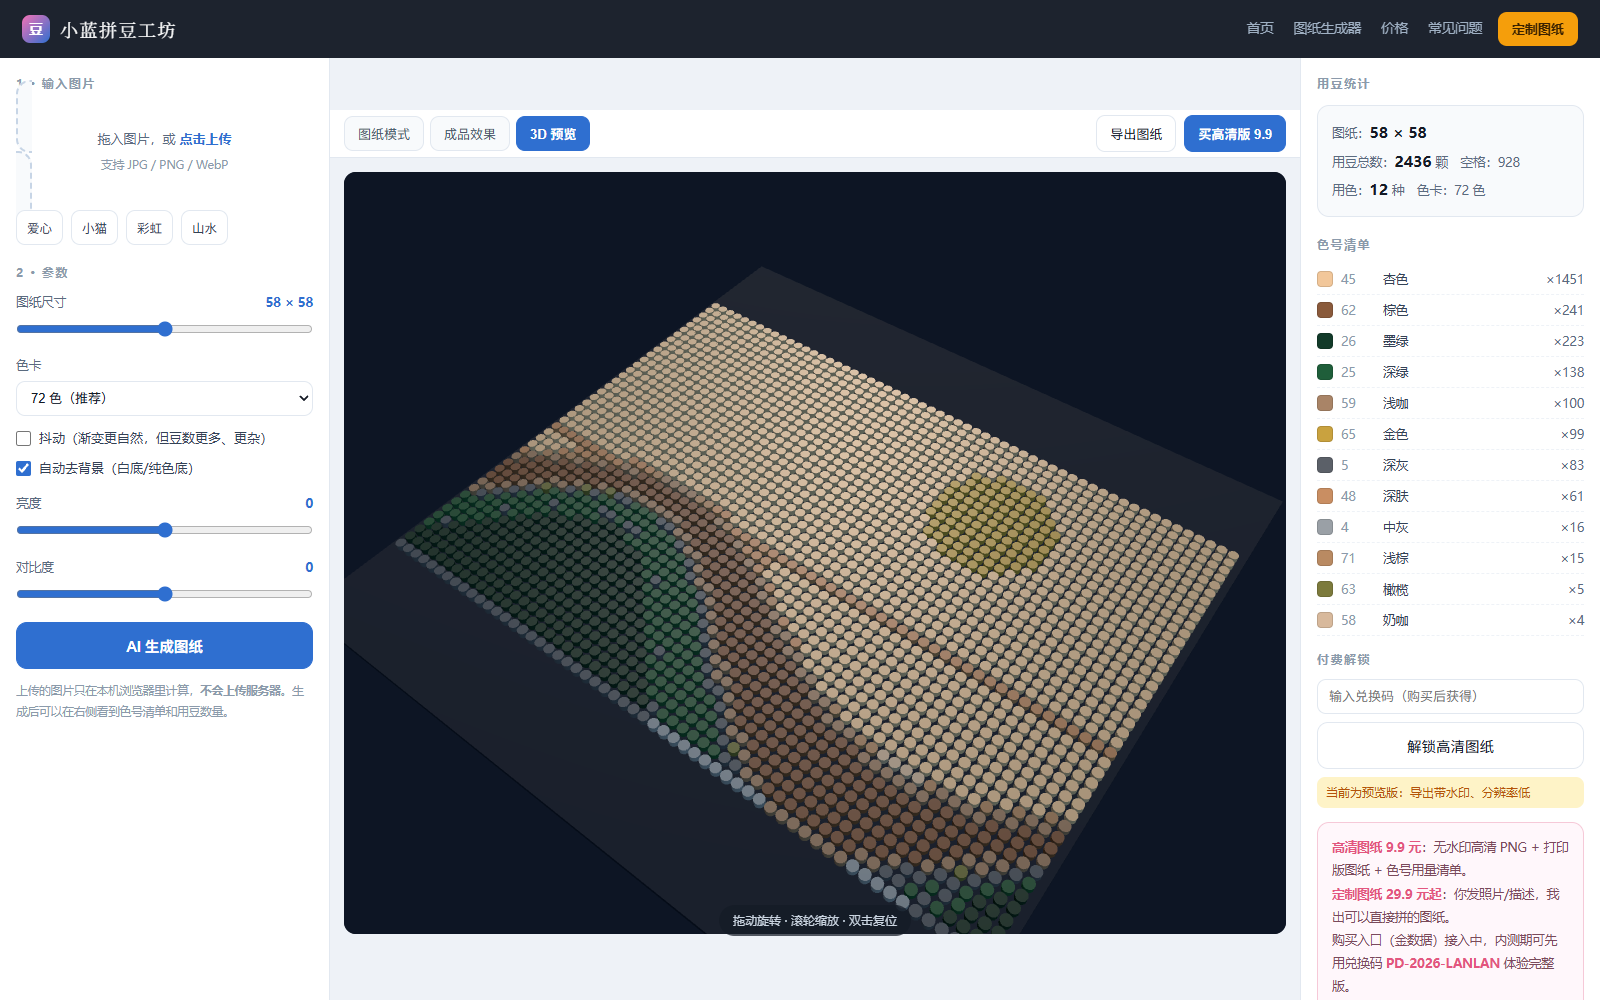The height and width of the screenshot is (1000, 1600).
Task: Click the 导出图纸 button
Action: (x=1136, y=134)
